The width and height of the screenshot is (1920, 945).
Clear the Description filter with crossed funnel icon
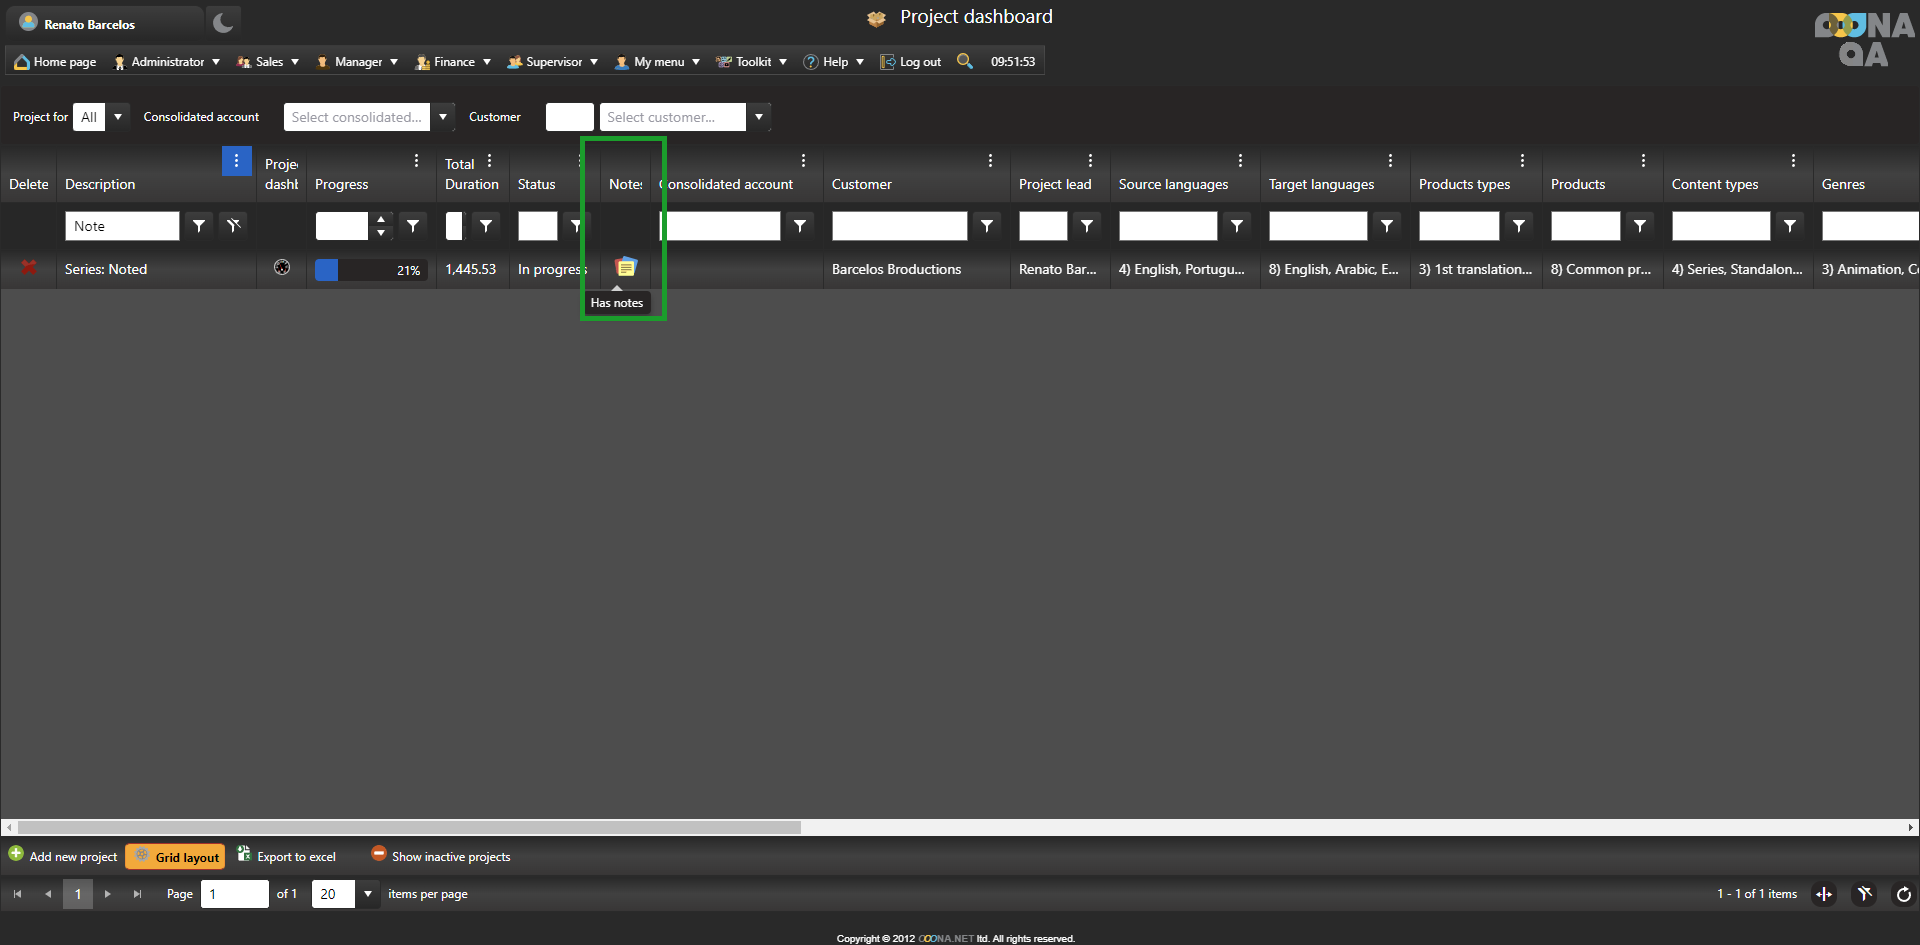234,226
